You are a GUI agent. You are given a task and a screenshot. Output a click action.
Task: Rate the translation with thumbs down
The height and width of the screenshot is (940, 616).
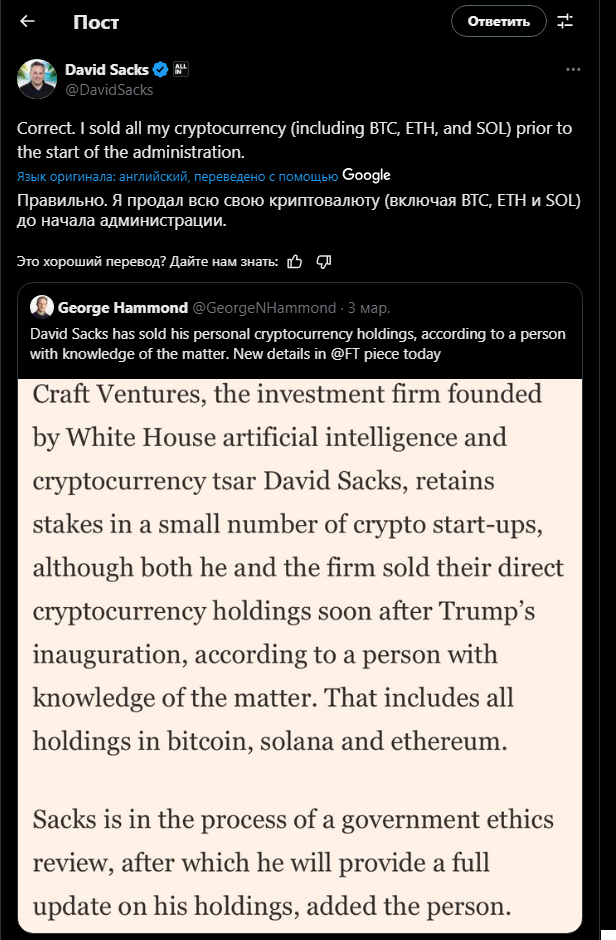[x=323, y=261]
